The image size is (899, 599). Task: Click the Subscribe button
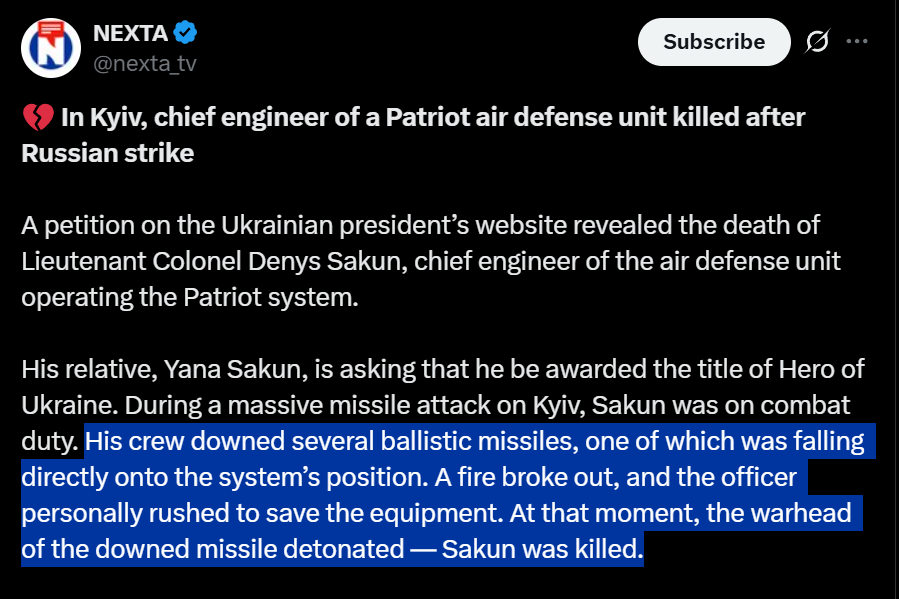pos(714,42)
